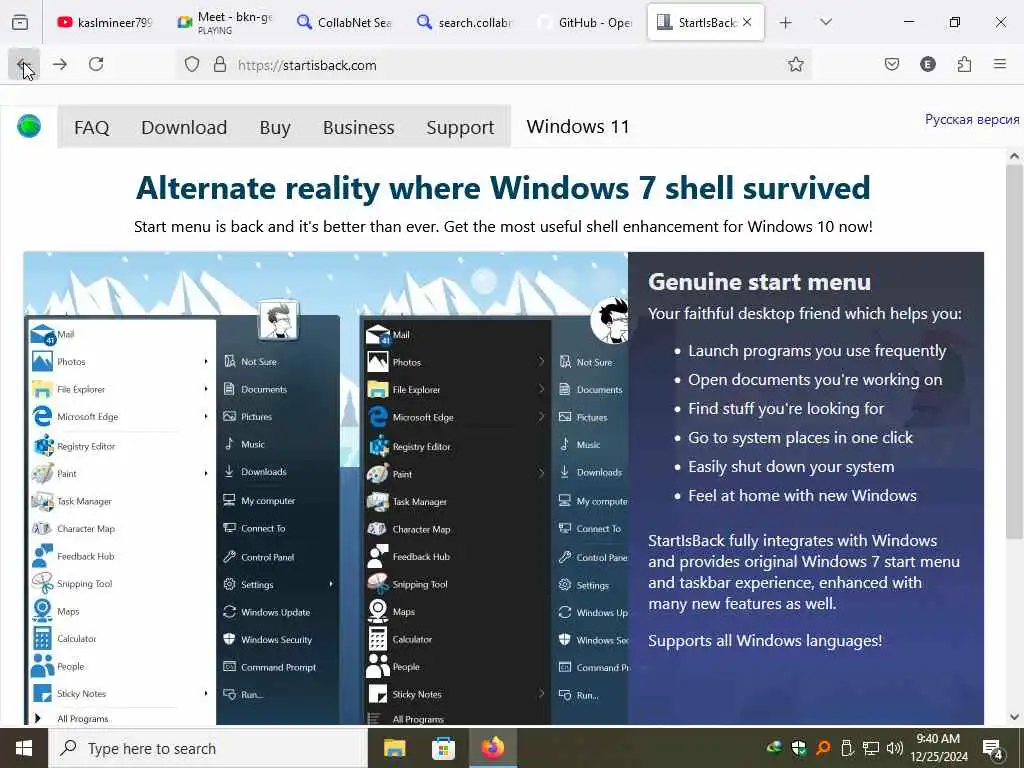1024x768 pixels.
Task: Open the volume speaker tray icon
Action: point(895,748)
